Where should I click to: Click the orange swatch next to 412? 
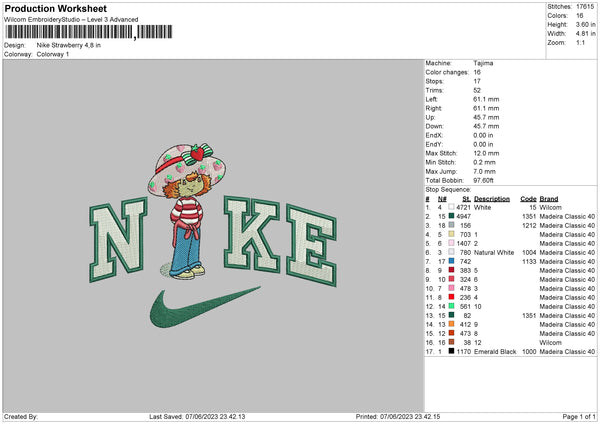452,324
